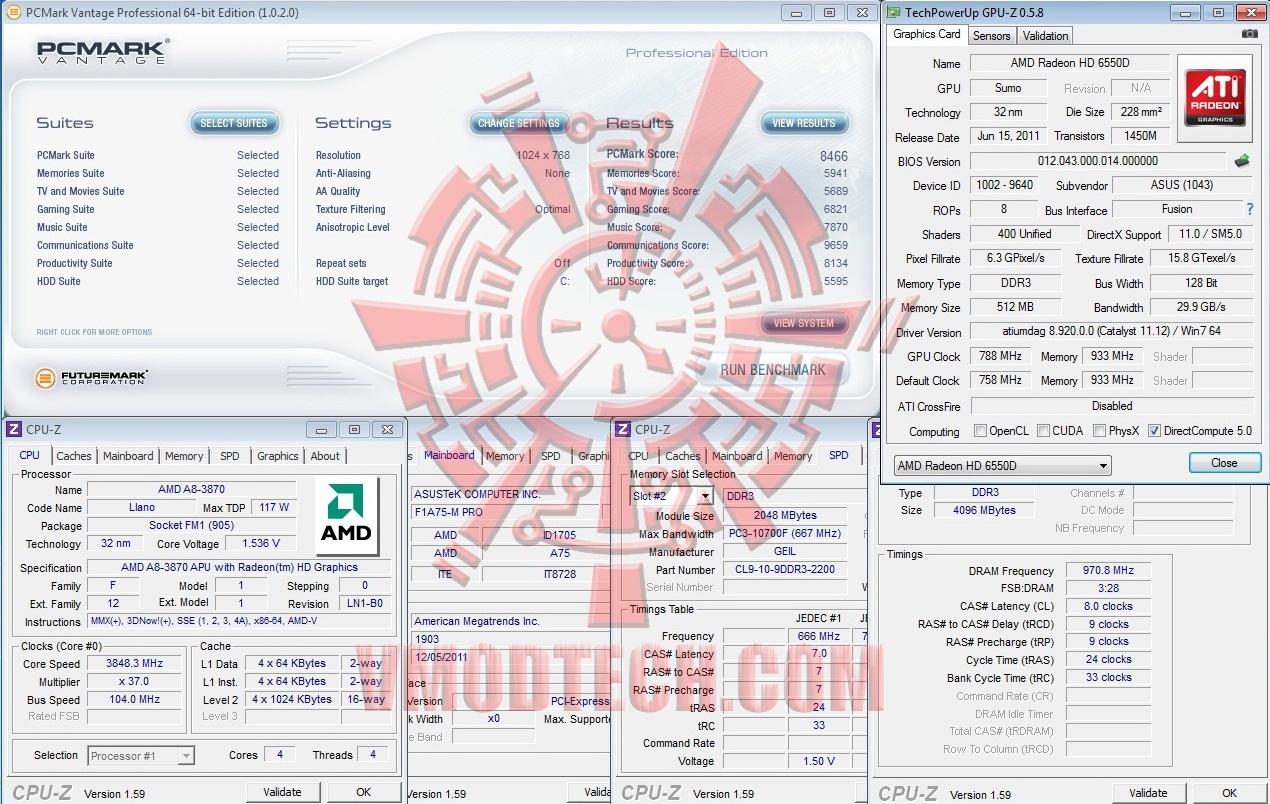Click OK in the leftmost CPU-Z window
Screen dimensions: 1270x804
(x=363, y=792)
